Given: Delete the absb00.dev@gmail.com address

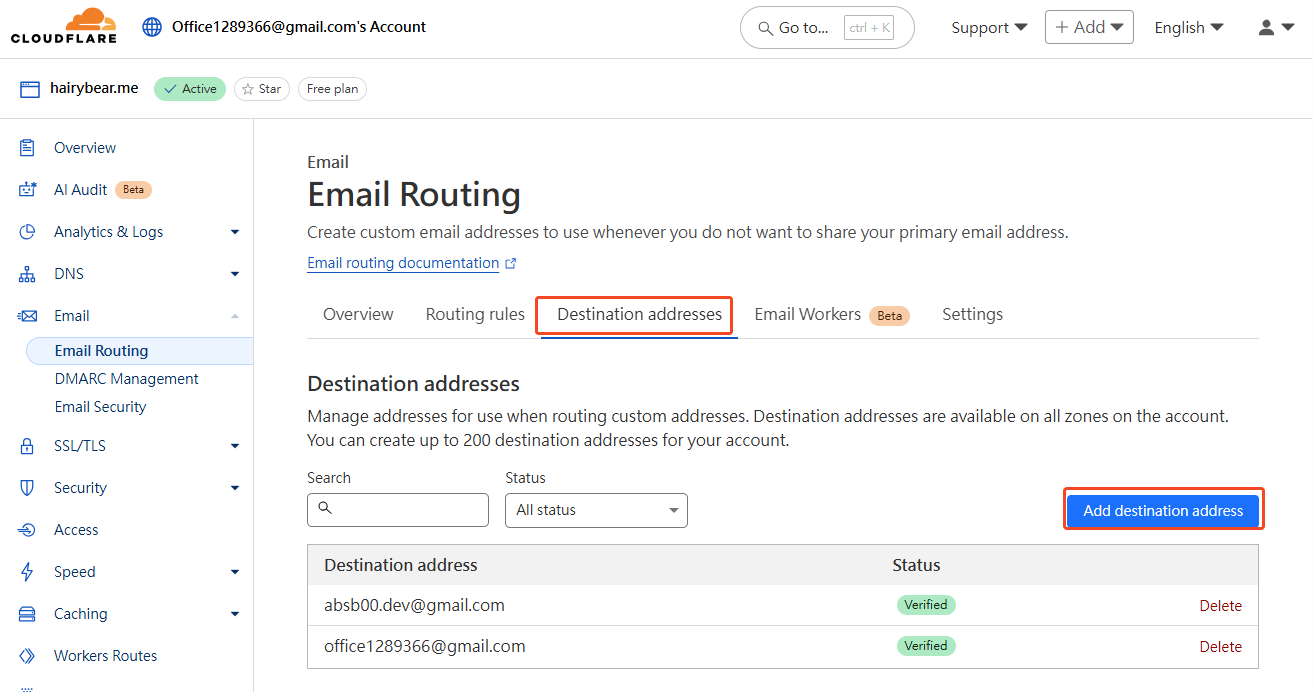Looking at the screenshot, I should [x=1221, y=605].
